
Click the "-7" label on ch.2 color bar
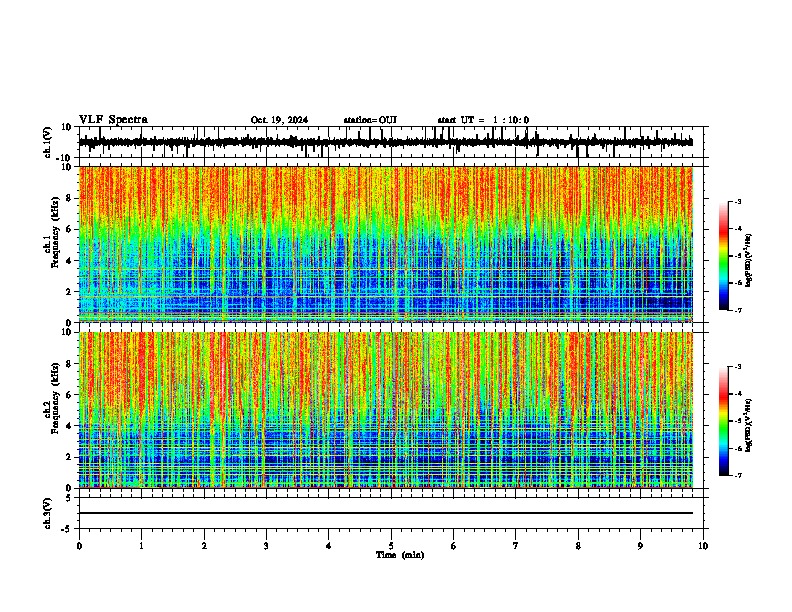coord(738,475)
